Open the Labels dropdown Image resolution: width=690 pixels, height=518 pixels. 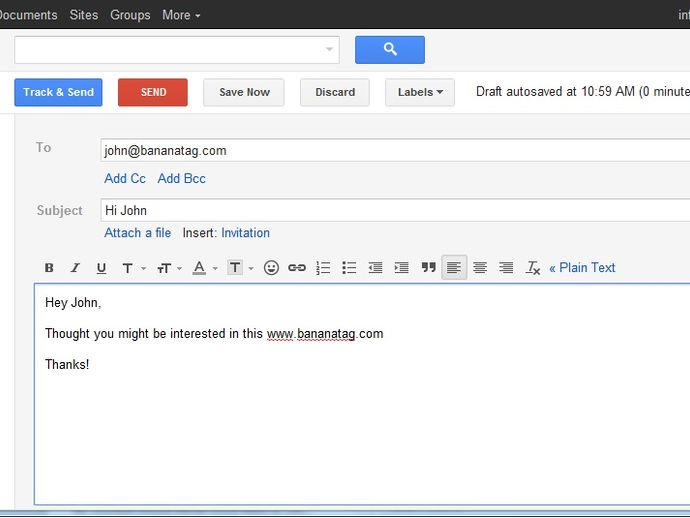tap(420, 92)
